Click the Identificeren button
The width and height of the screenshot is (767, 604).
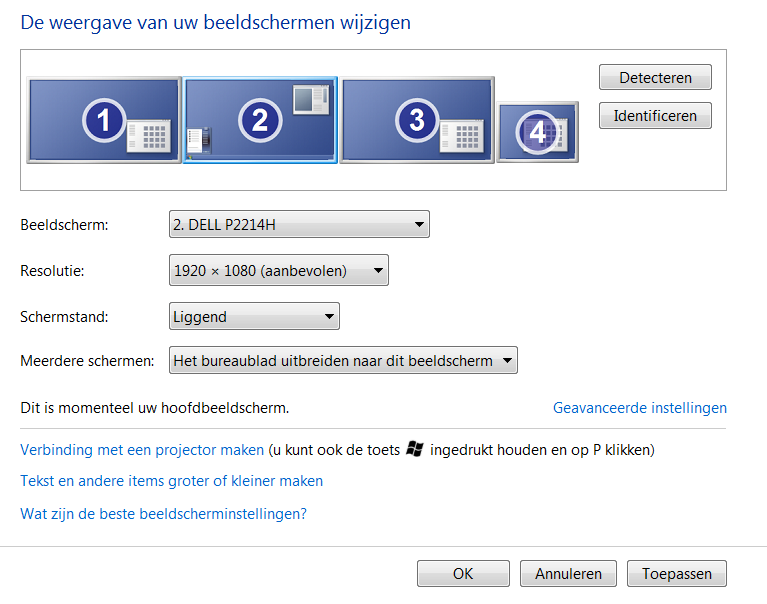pos(655,115)
